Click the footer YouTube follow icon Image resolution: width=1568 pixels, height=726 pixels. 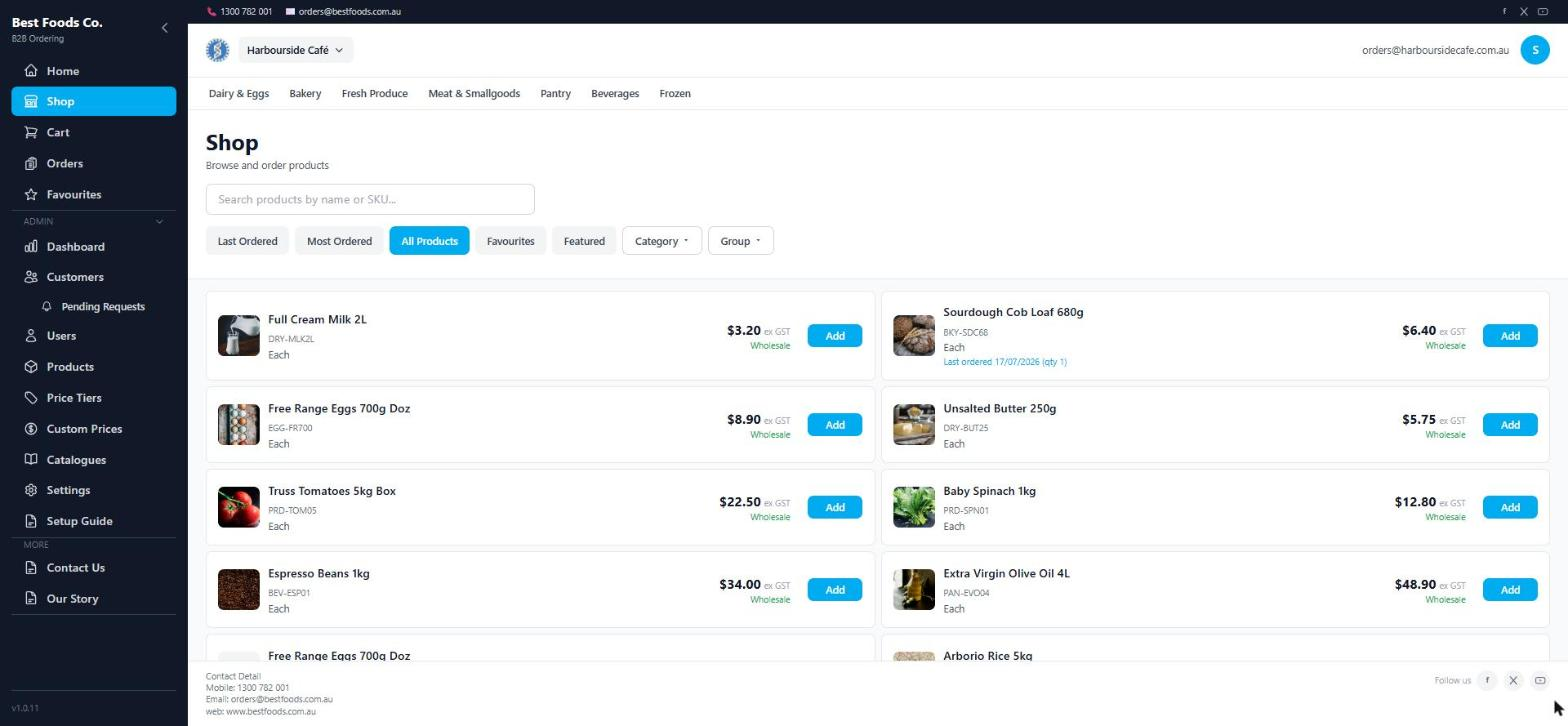point(1540,680)
